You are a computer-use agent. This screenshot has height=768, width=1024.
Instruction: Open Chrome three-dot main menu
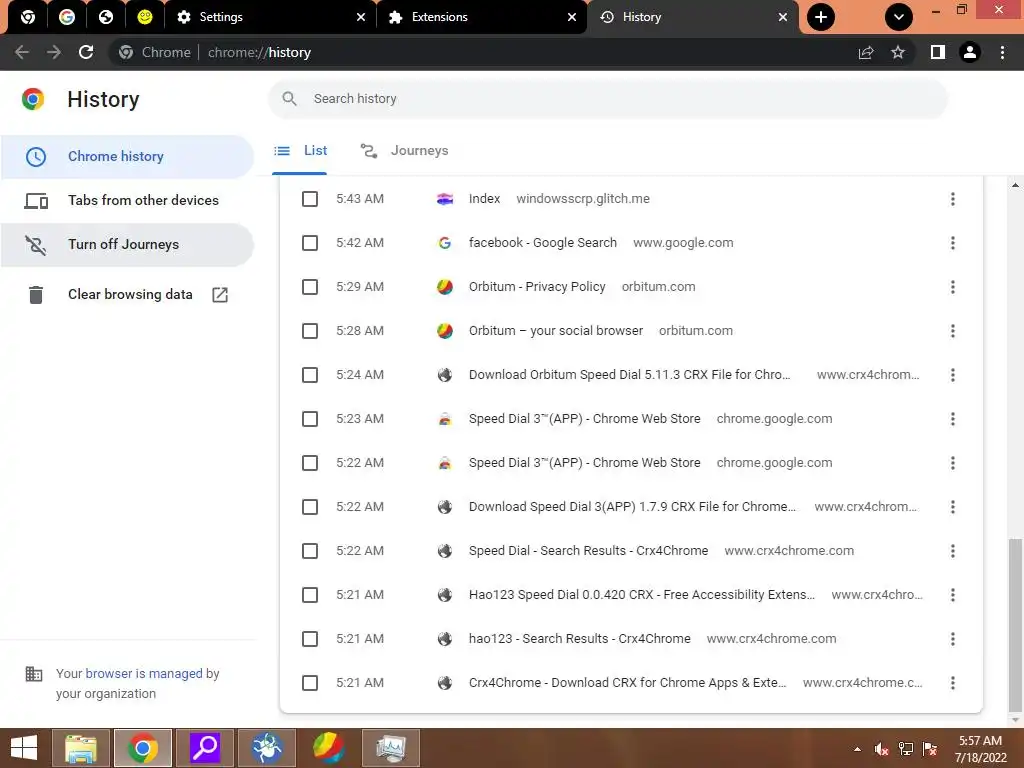point(1002,52)
